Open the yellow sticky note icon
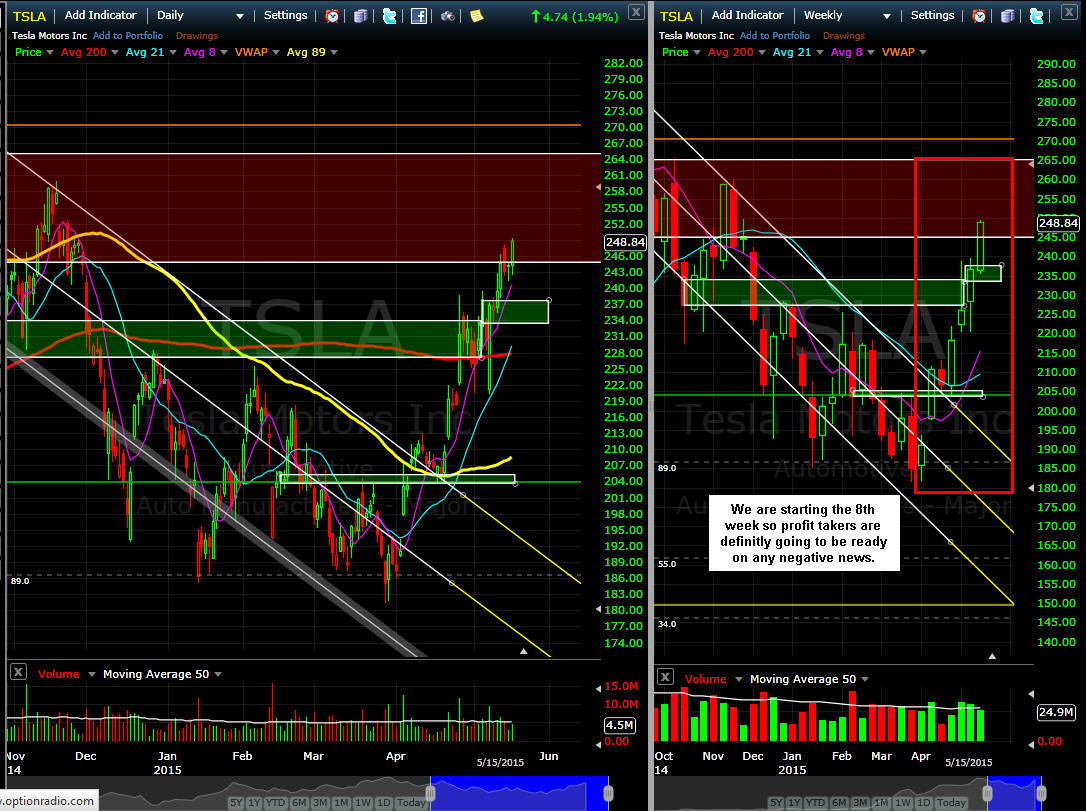This screenshot has height=811, width=1086. coord(477,16)
